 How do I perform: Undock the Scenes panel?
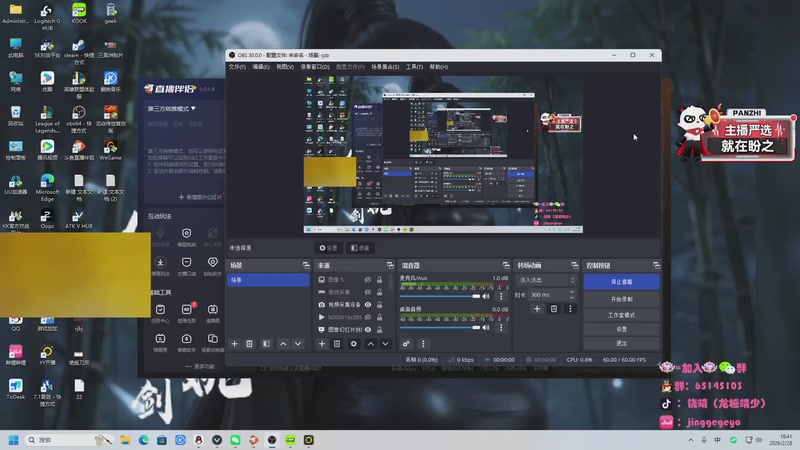[306, 265]
